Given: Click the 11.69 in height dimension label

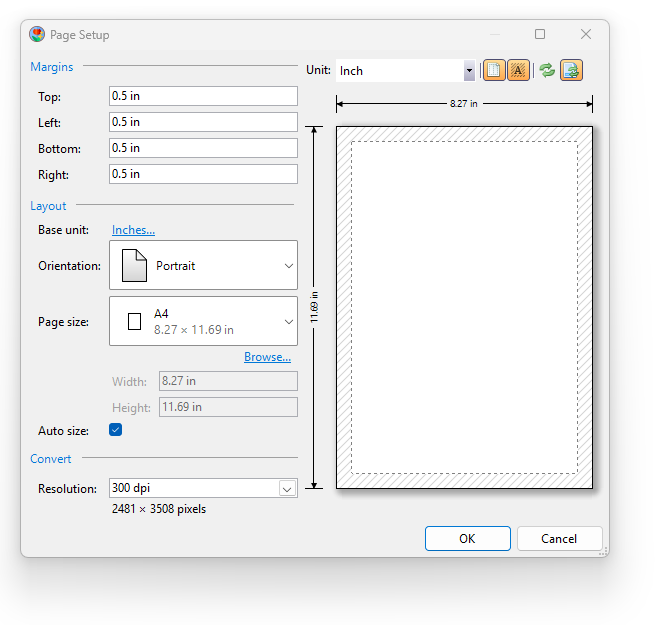Looking at the screenshot, I should pyautogui.click(x=314, y=307).
